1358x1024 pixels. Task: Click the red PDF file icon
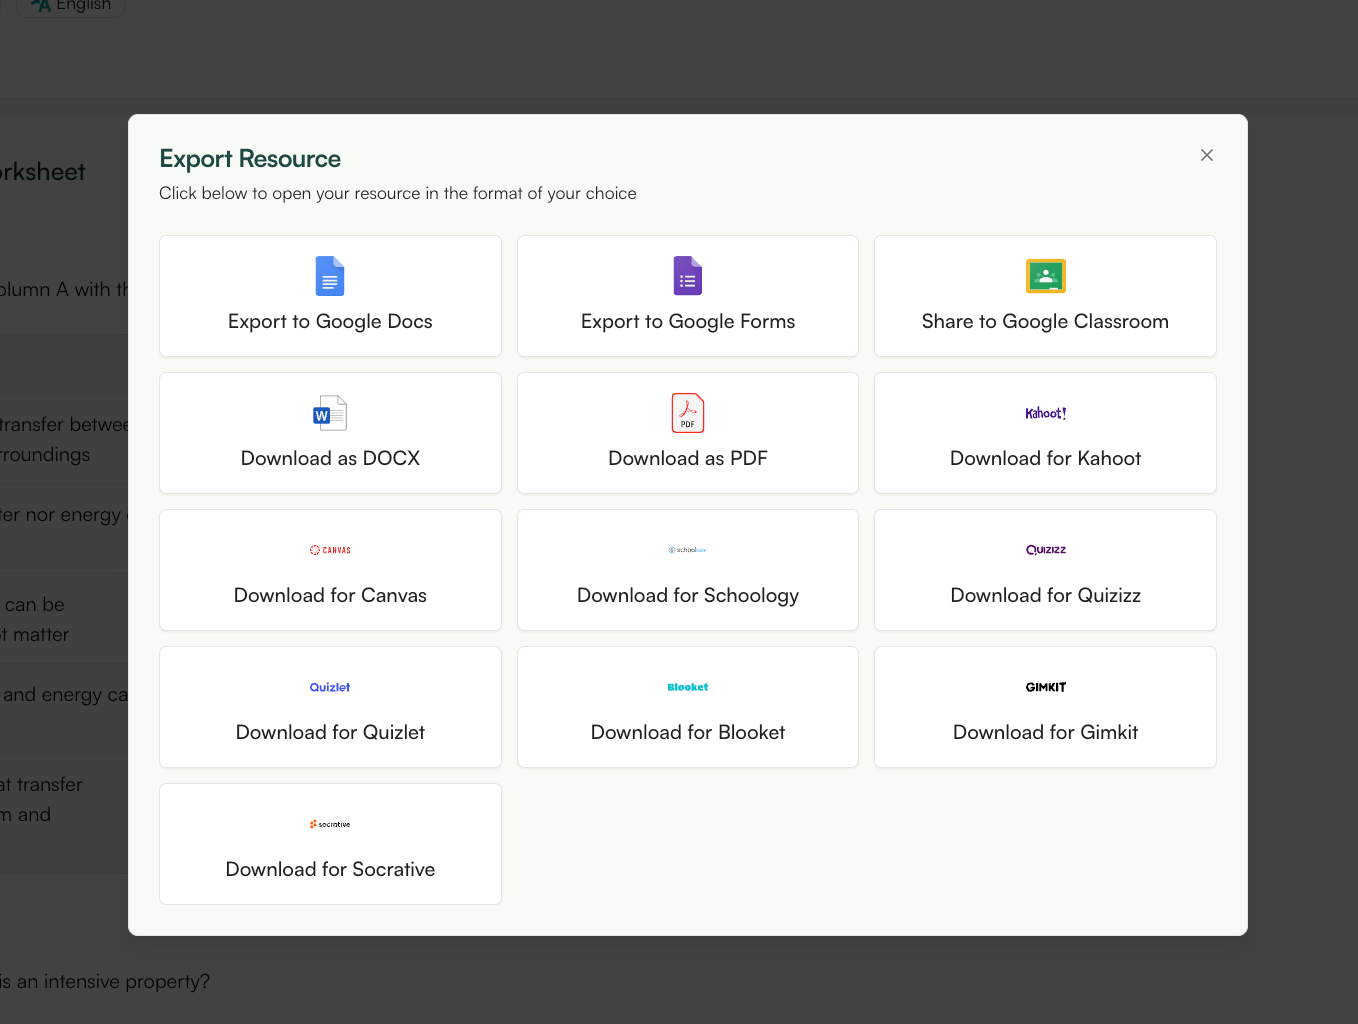click(x=687, y=413)
